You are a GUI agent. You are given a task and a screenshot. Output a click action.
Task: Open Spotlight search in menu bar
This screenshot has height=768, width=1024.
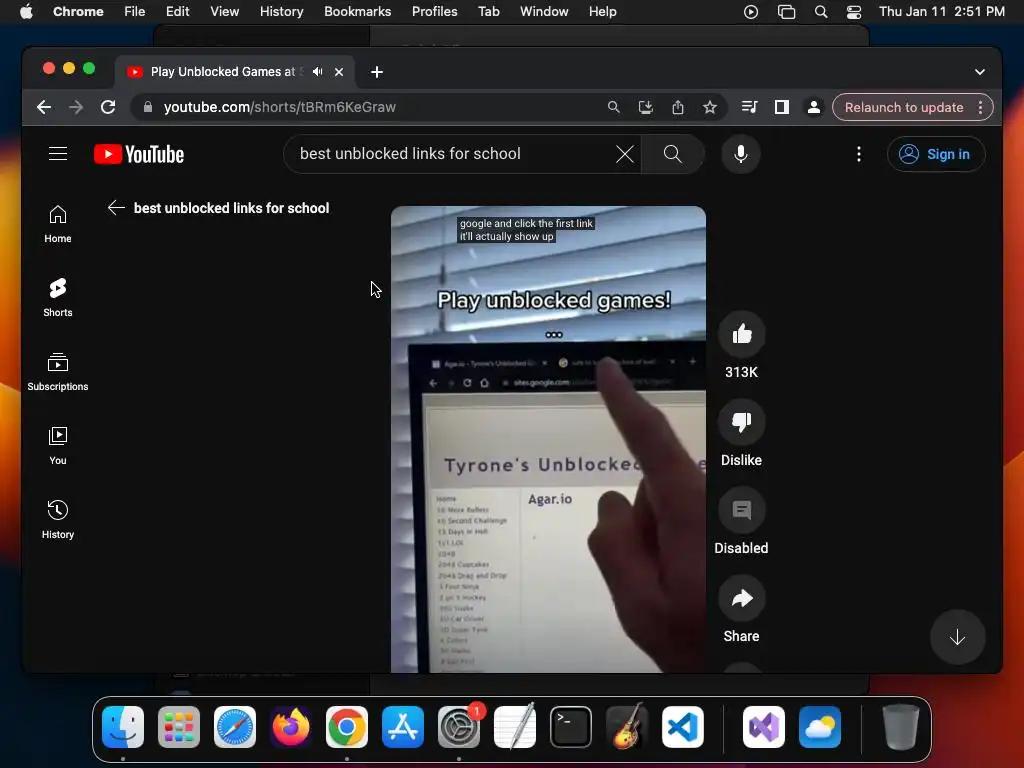[x=821, y=12]
